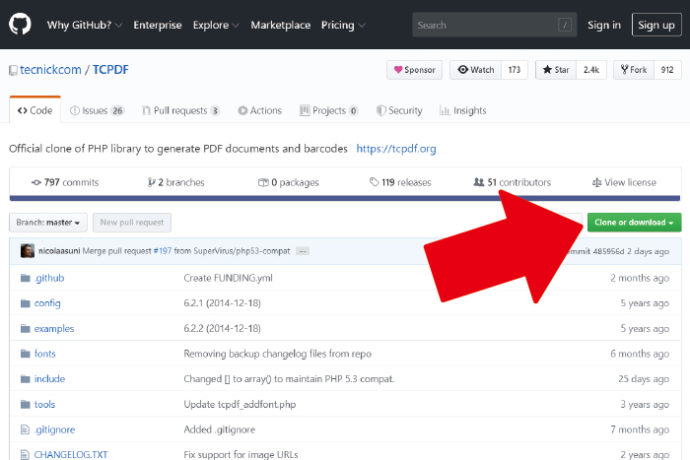Open the Why GitHub? menu
This screenshot has height=460, width=690.
[x=84, y=25]
